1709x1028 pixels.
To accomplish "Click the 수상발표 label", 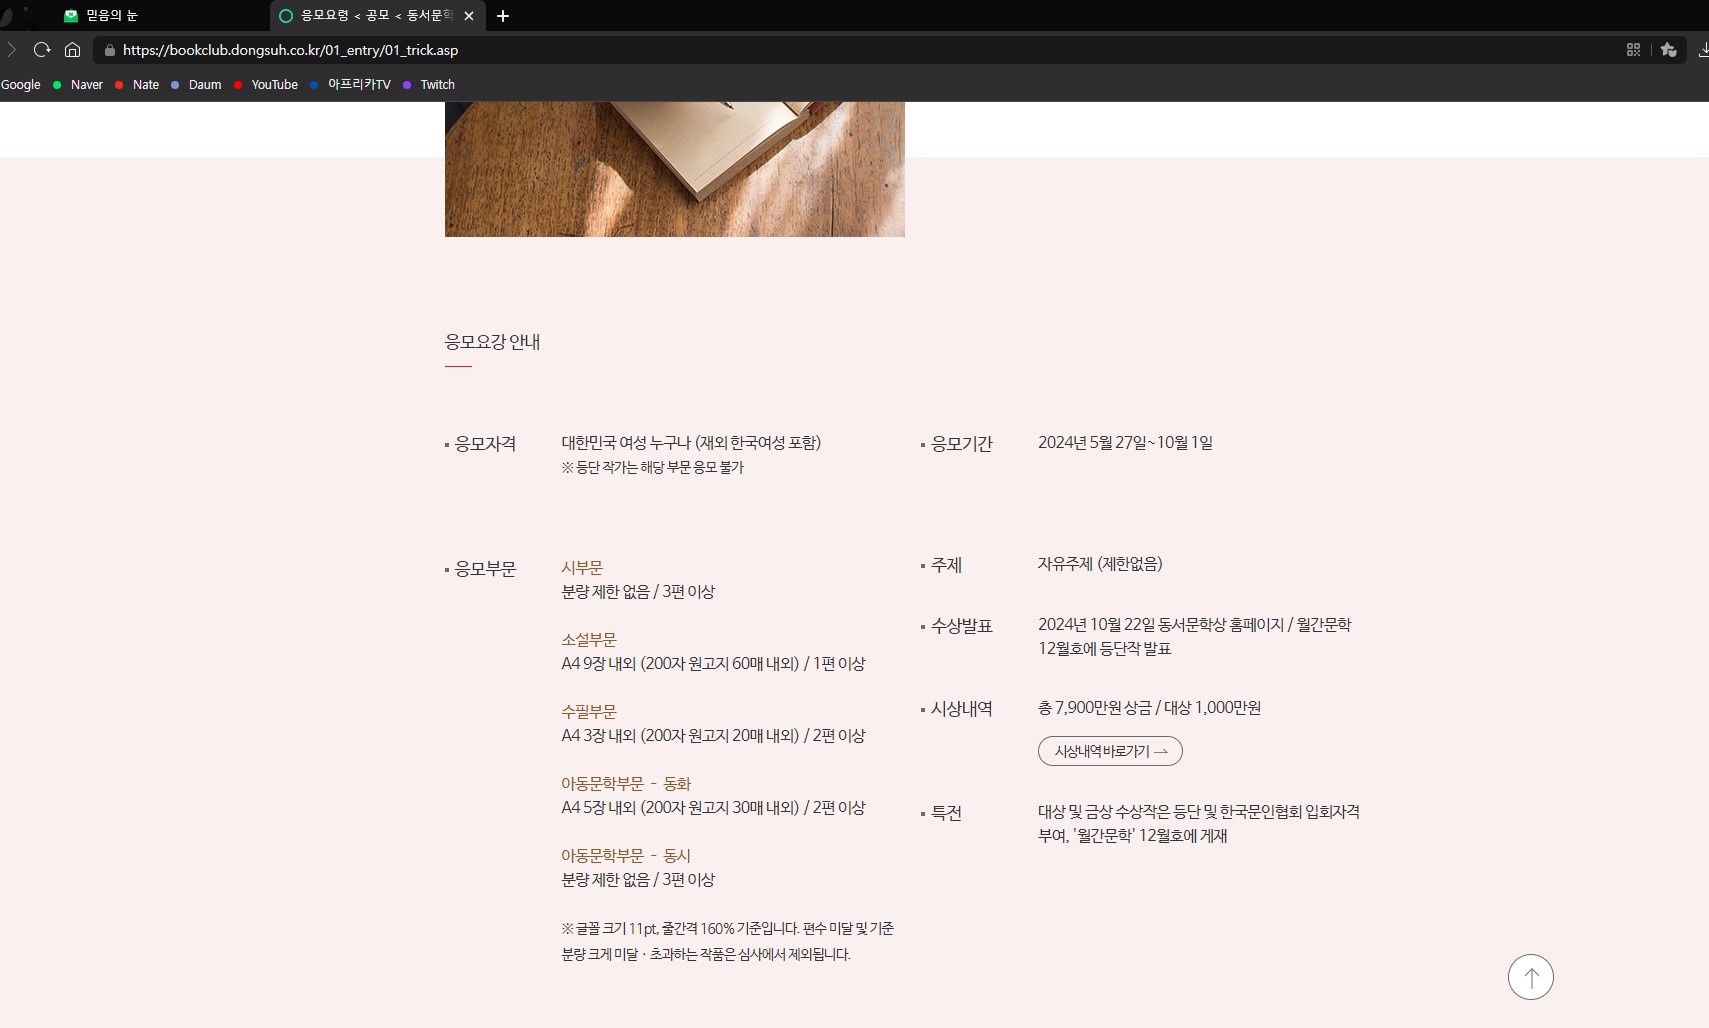I will tap(961, 626).
